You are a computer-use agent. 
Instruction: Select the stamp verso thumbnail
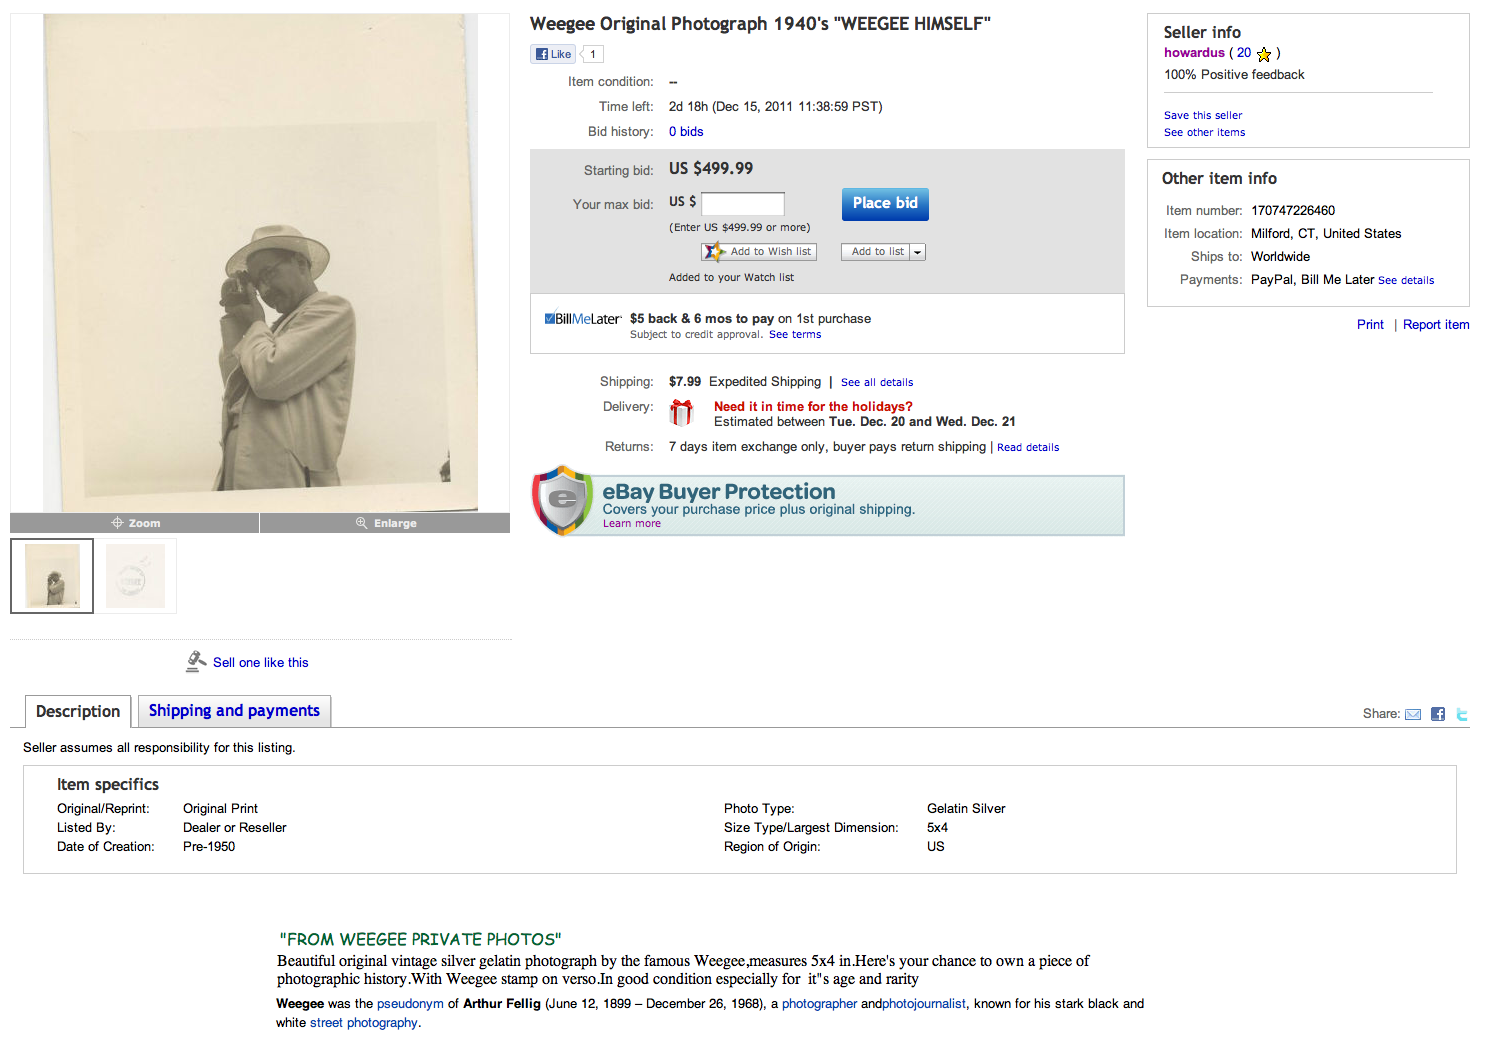[x=136, y=576]
